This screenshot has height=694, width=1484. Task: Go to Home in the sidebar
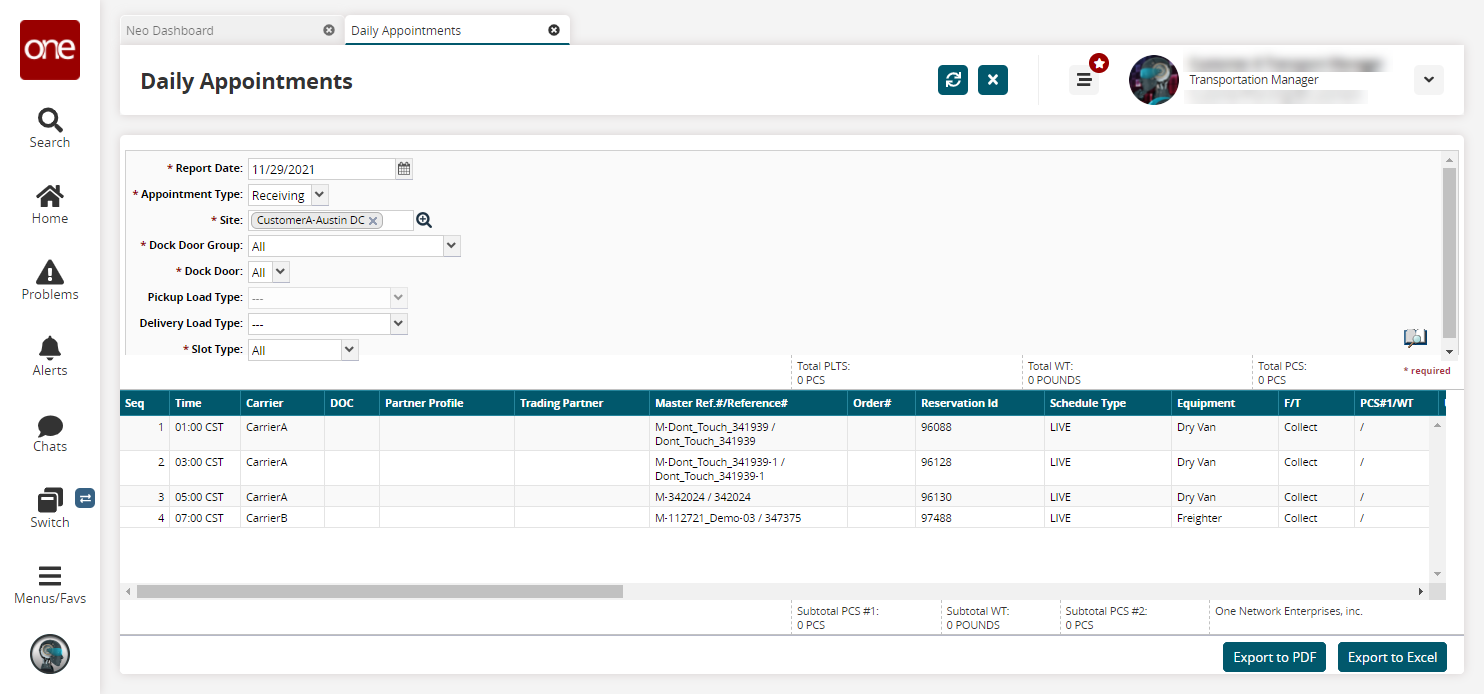point(49,197)
